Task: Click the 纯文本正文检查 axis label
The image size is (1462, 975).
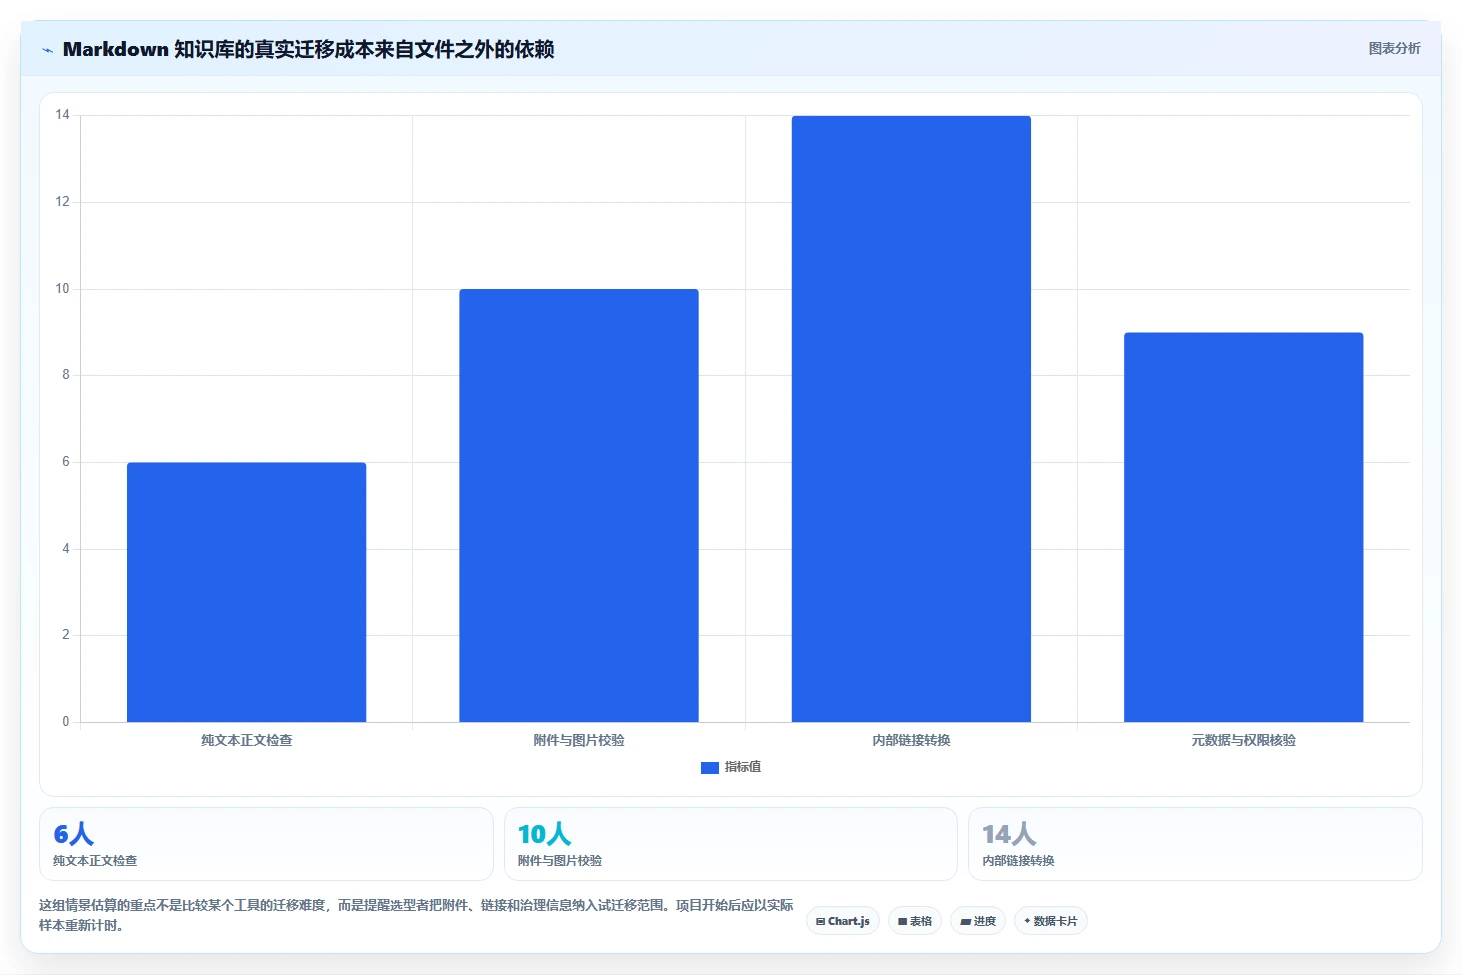Action: [246, 741]
